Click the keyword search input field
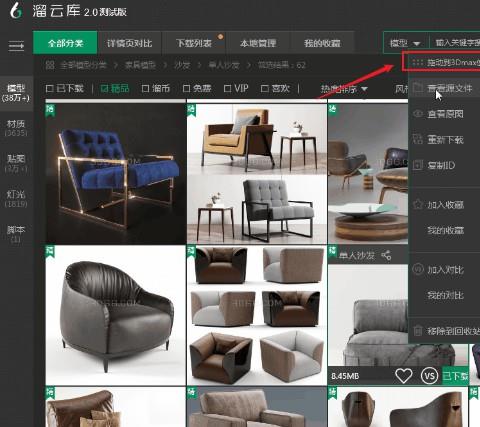 coord(456,43)
